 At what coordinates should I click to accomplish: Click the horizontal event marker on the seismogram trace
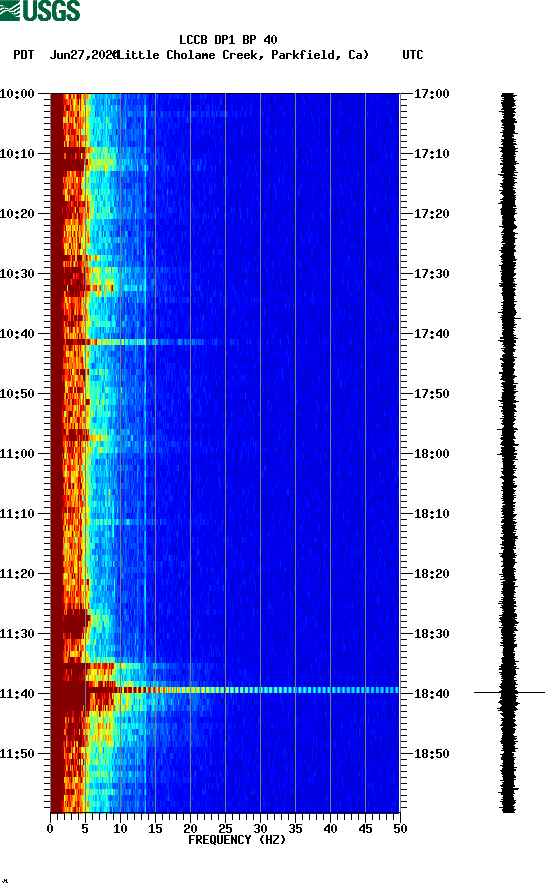click(509, 692)
